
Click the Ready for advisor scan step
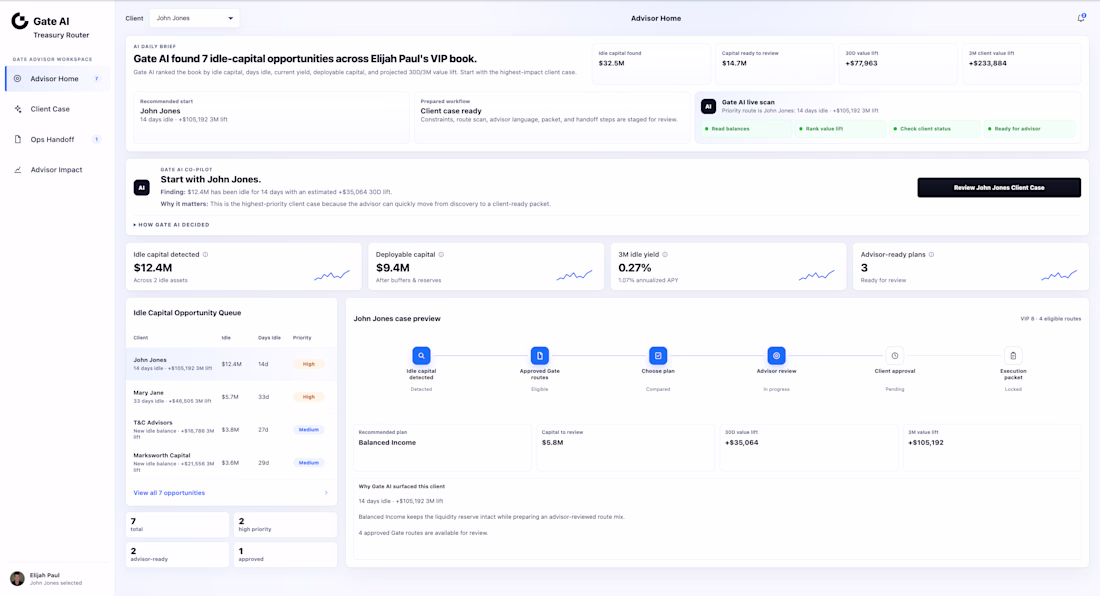pyautogui.click(x=1029, y=129)
